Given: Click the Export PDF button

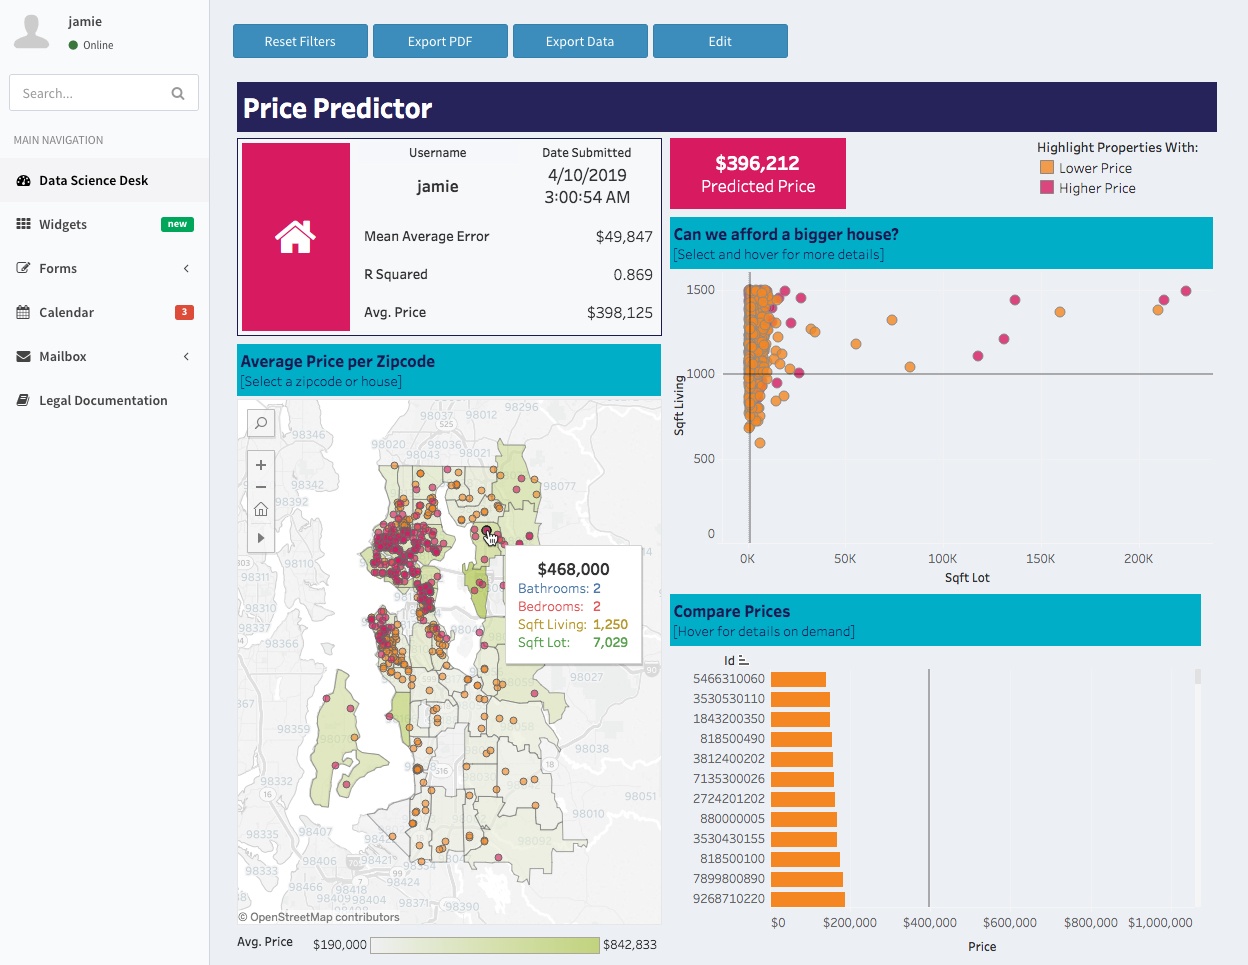Looking at the screenshot, I should click(440, 41).
